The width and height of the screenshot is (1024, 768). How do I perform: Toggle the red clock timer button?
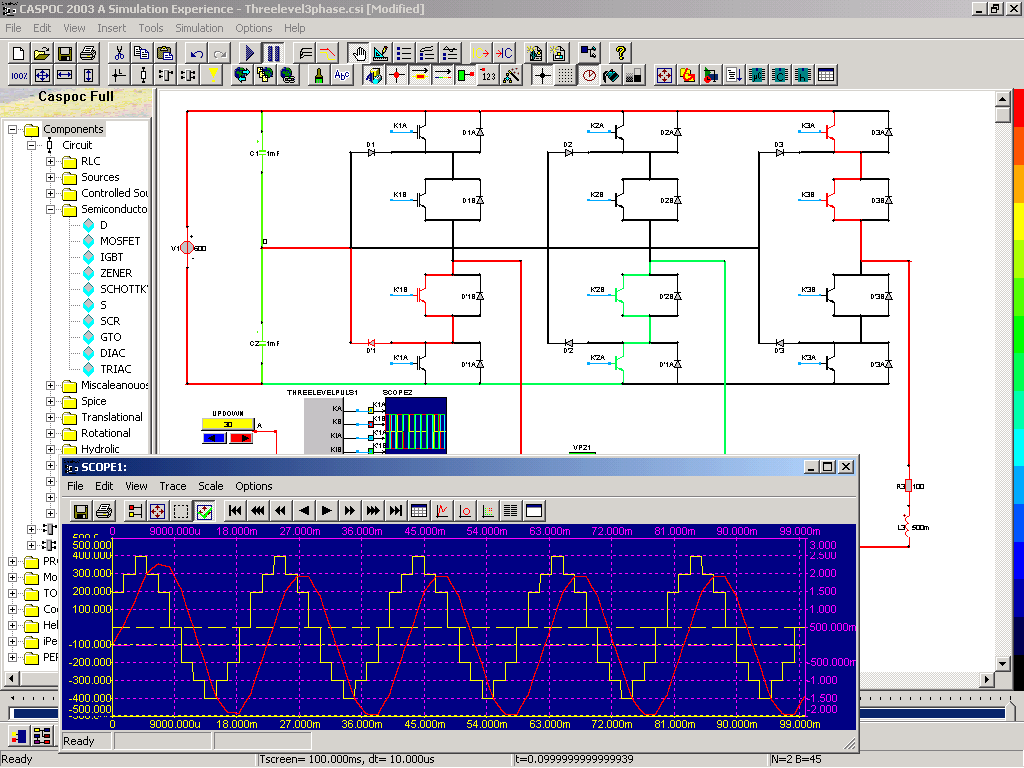click(589, 75)
